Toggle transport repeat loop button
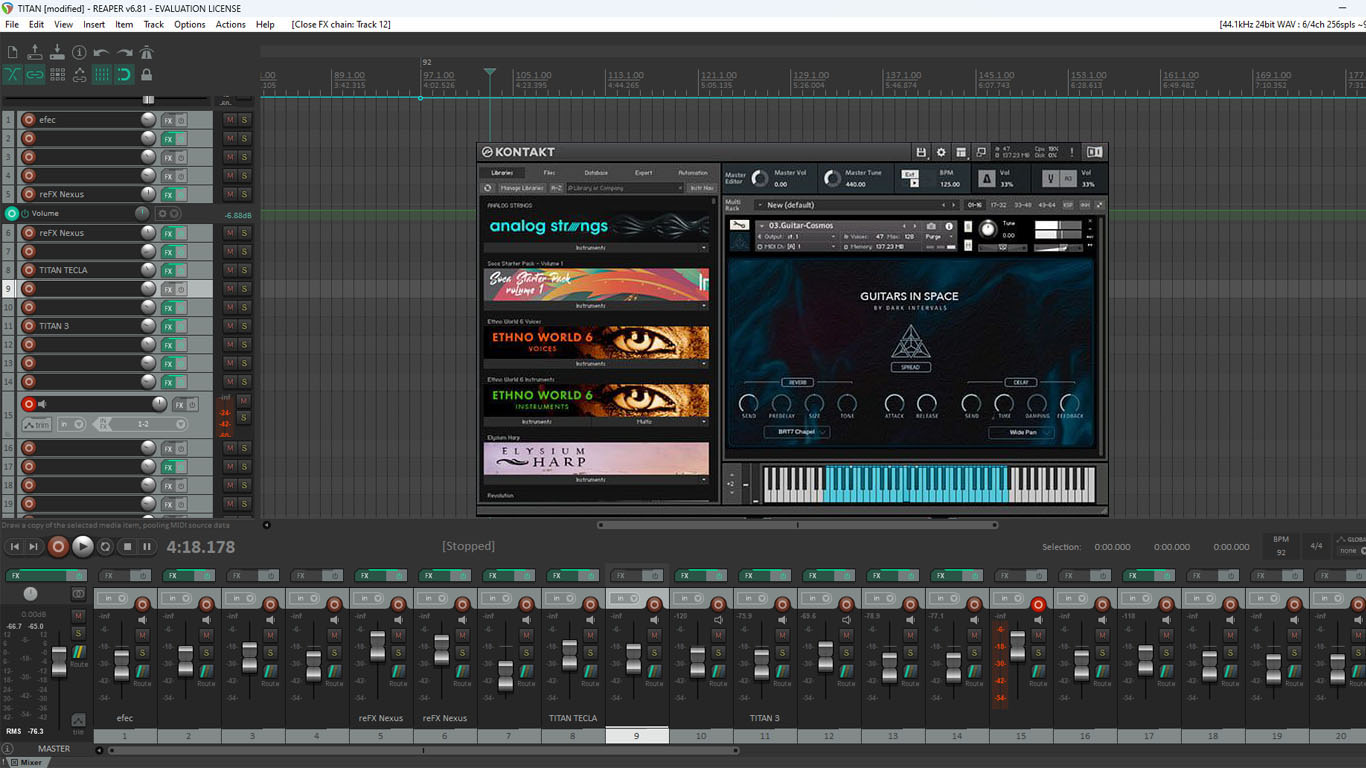Screen dimensions: 1366x768 106,546
